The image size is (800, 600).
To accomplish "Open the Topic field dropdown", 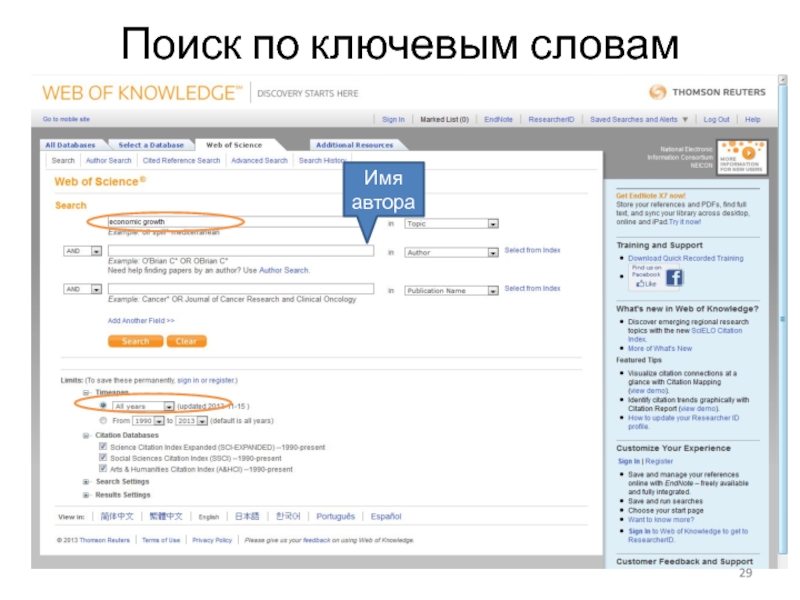I will (x=452, y=223).
